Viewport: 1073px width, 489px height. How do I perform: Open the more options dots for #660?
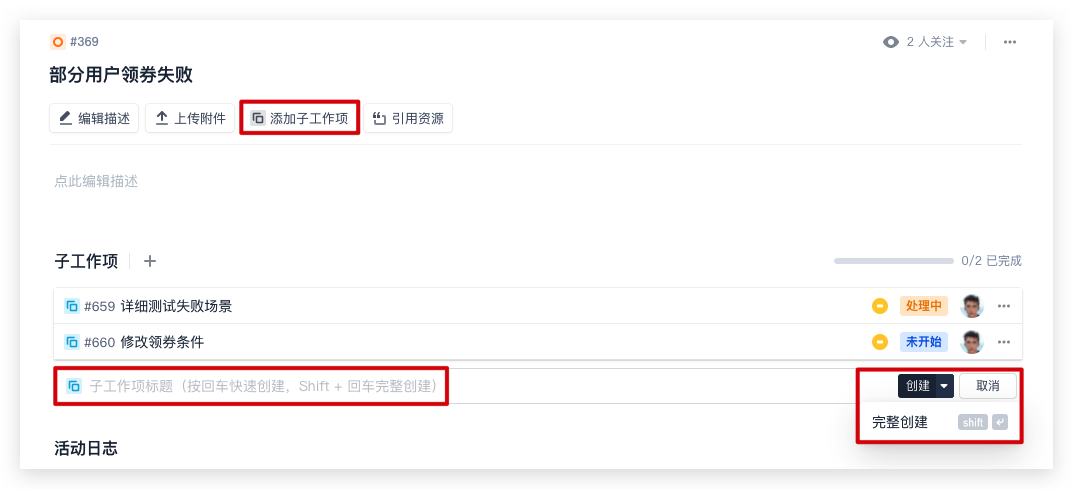(x=1004, y=342)
